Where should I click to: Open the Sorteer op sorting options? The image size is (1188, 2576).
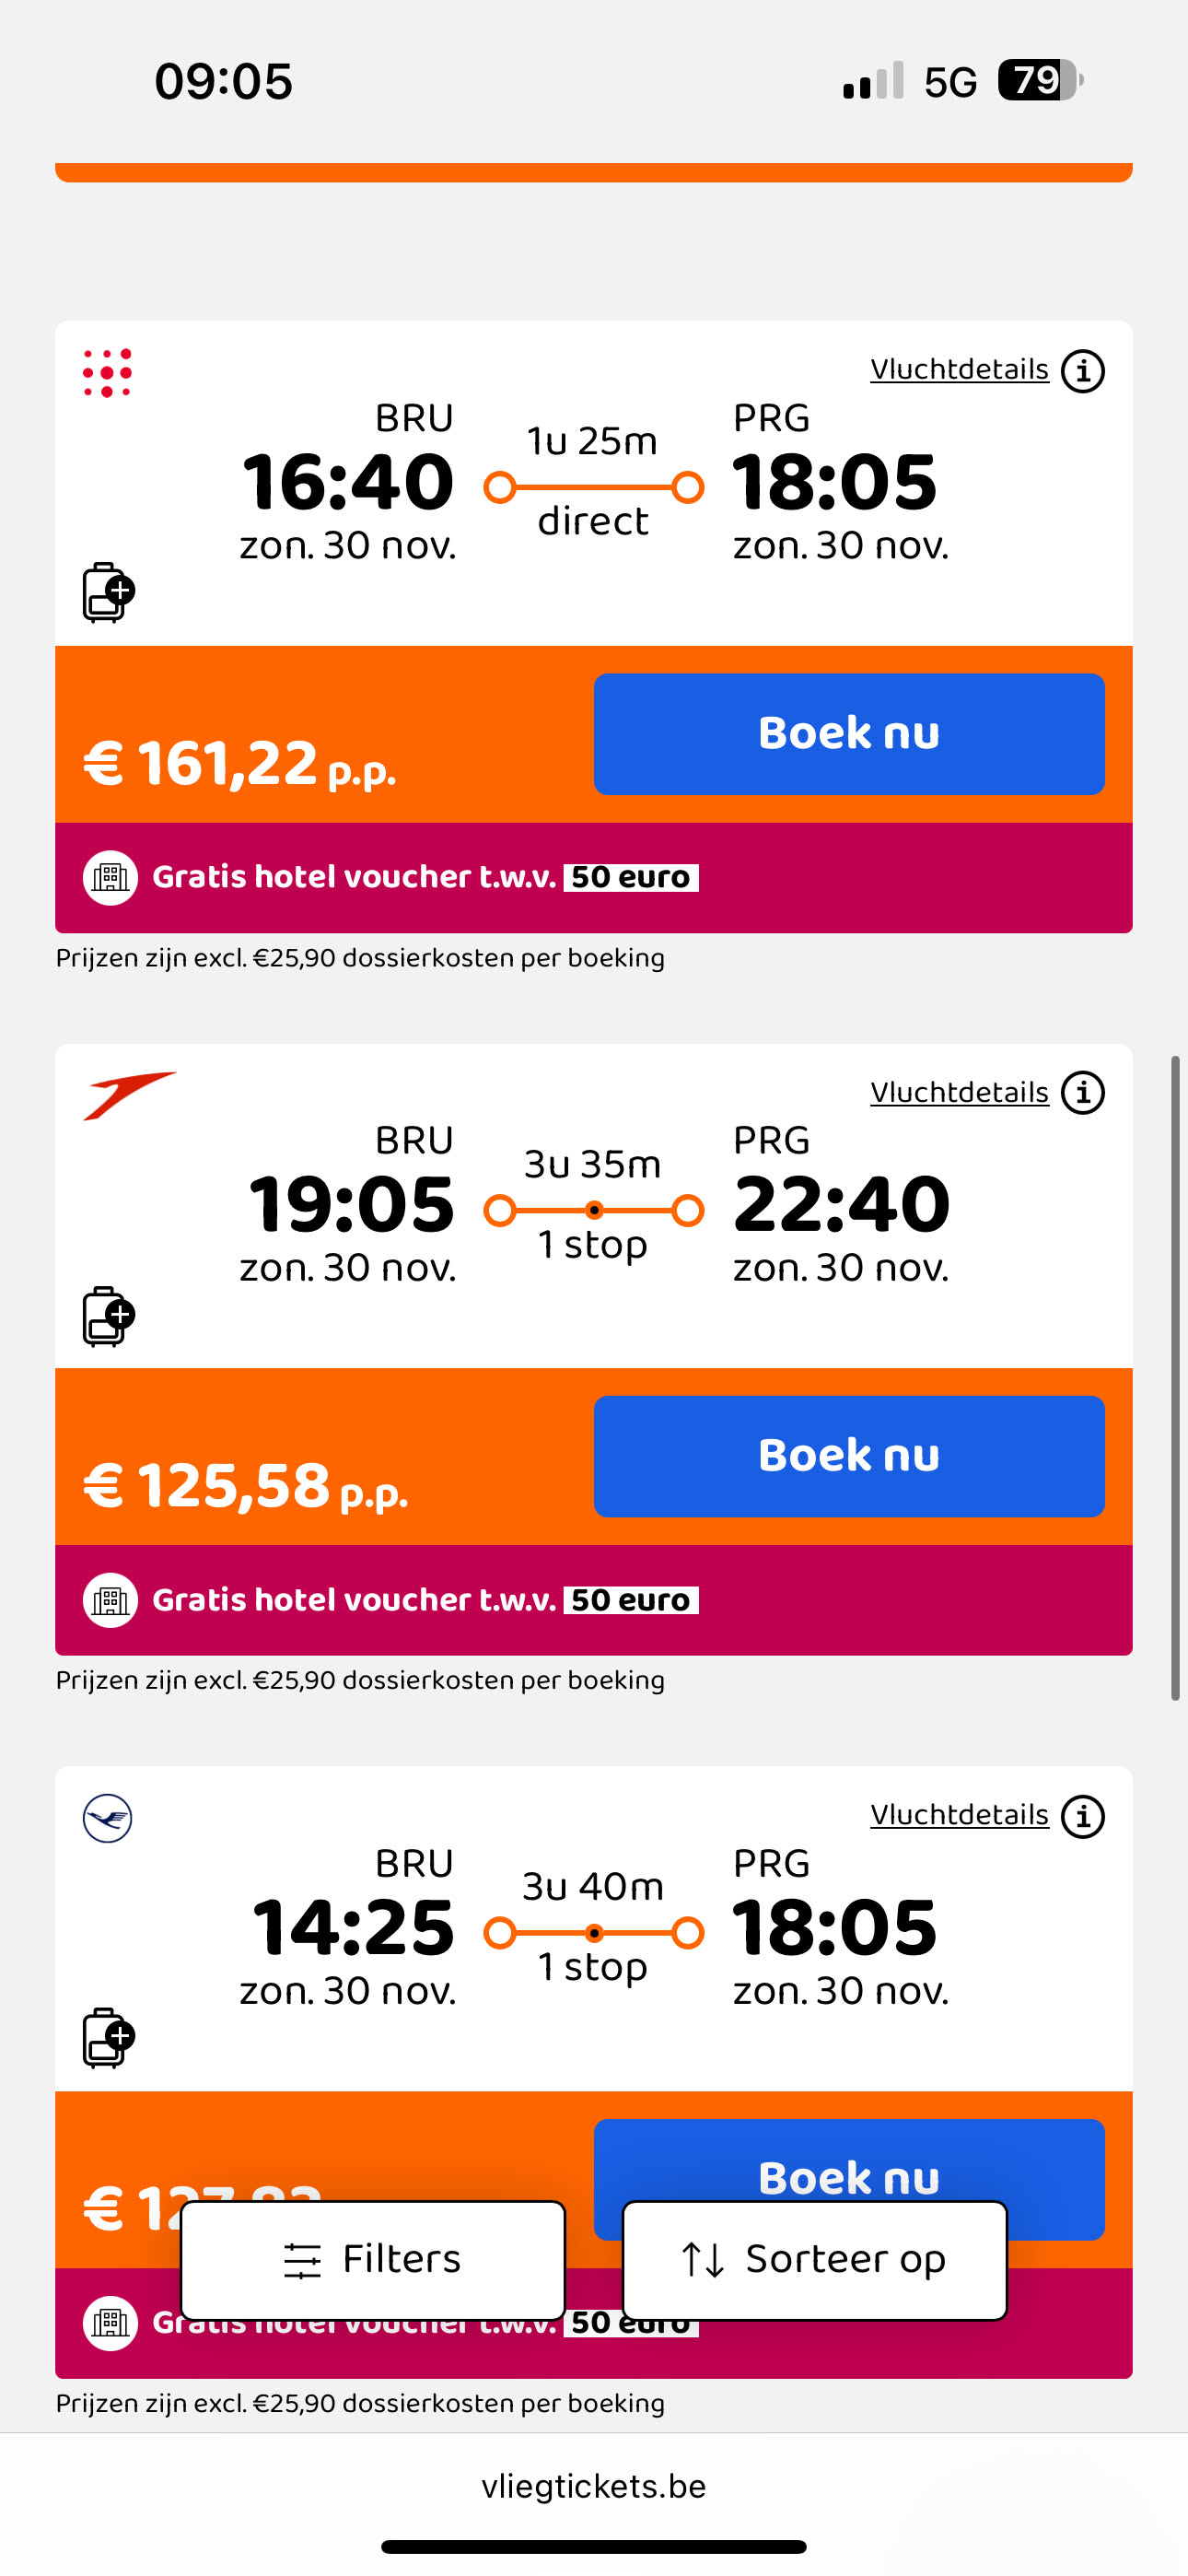point(814,2260)
